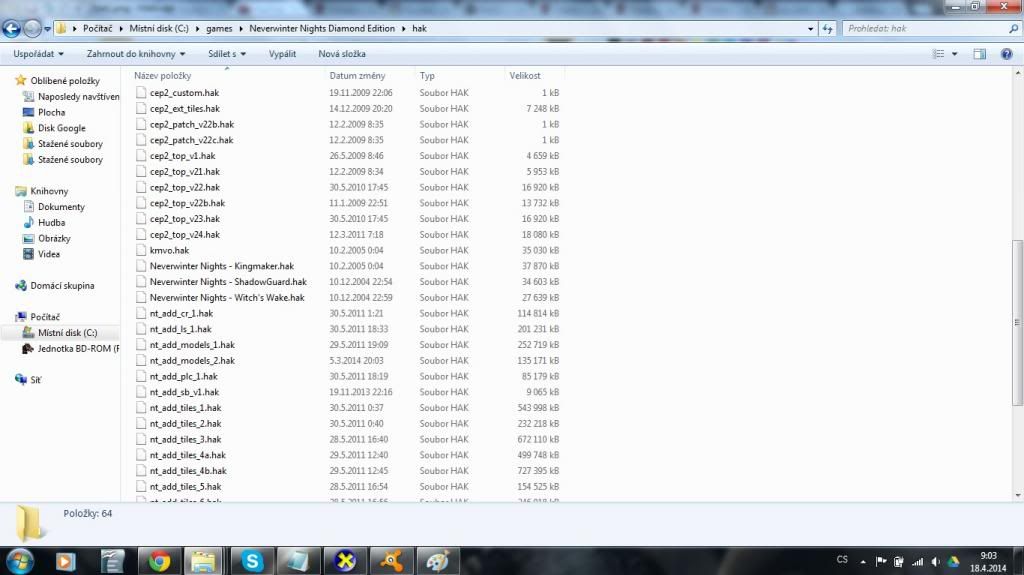Select Místní disk (C:) in the breadcrumb
The width and height of the screenshot is (1024, 575).
(x=159, y=29)
